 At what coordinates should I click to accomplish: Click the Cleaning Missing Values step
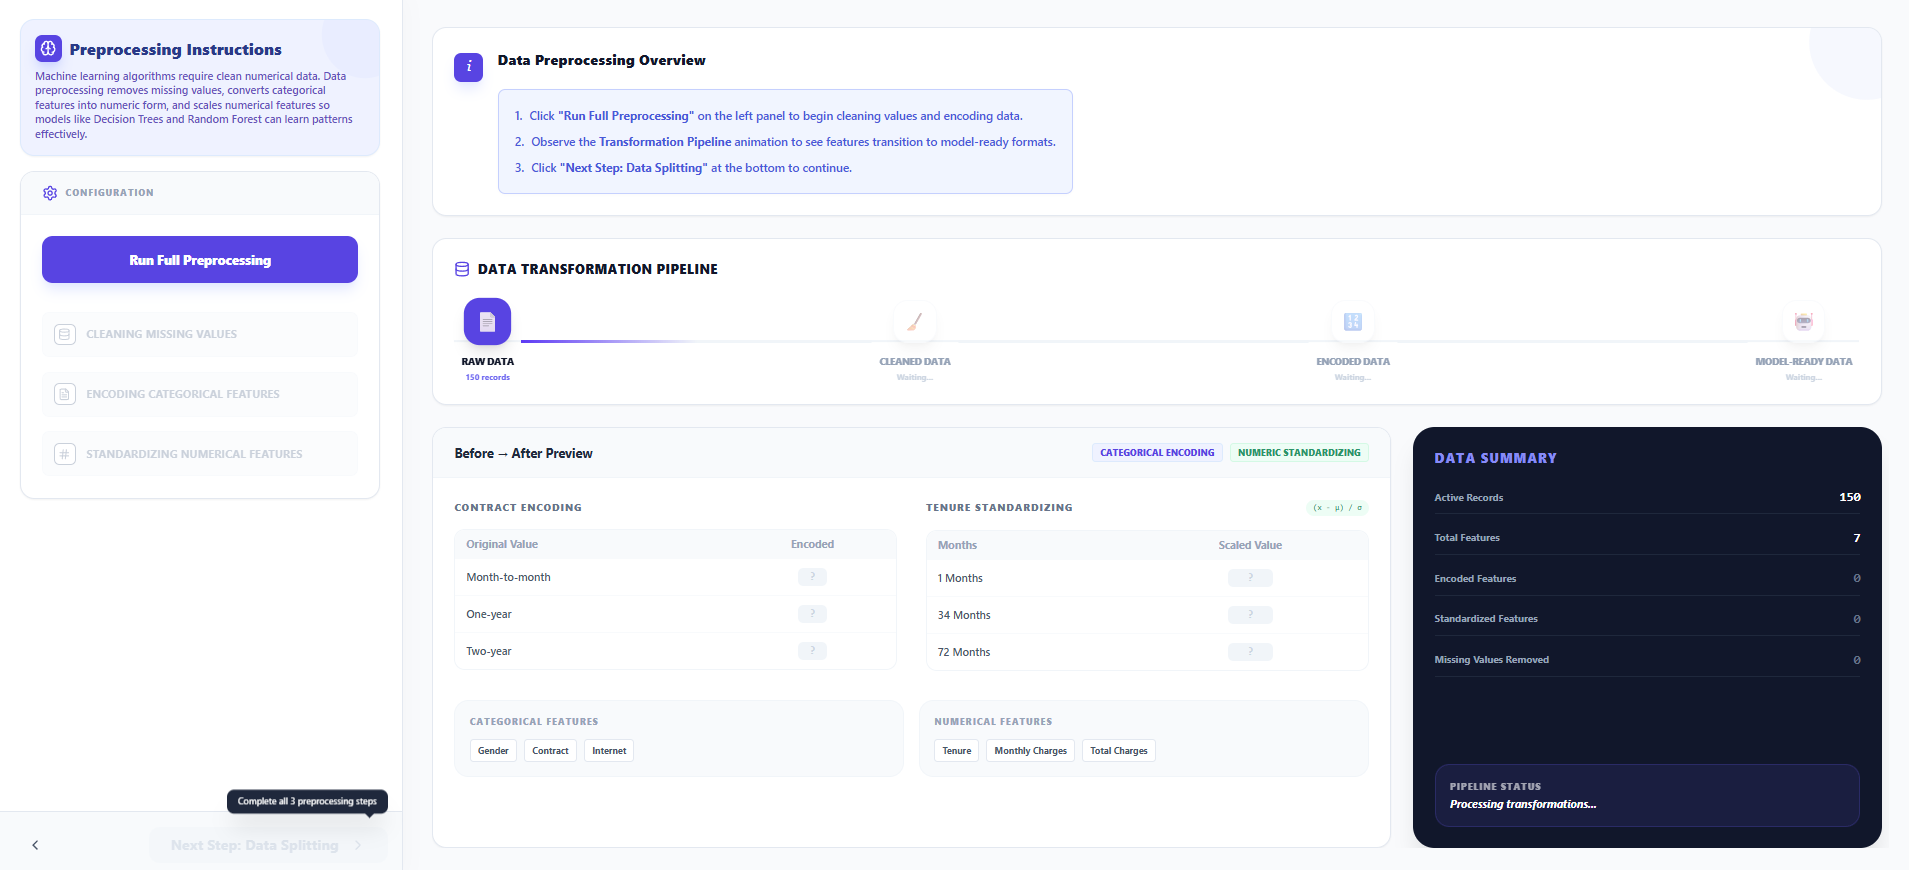200,334
